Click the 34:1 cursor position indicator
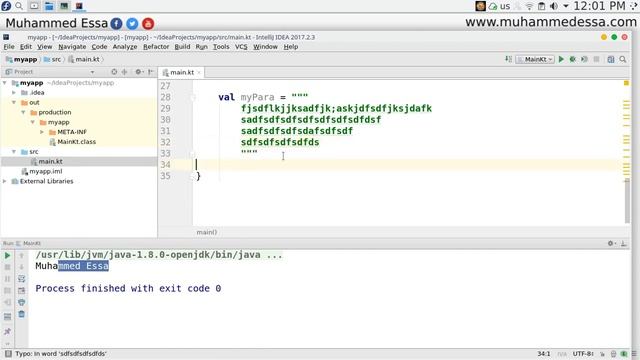The height and width of the screenshot is (360, 640). click(544, 354)
